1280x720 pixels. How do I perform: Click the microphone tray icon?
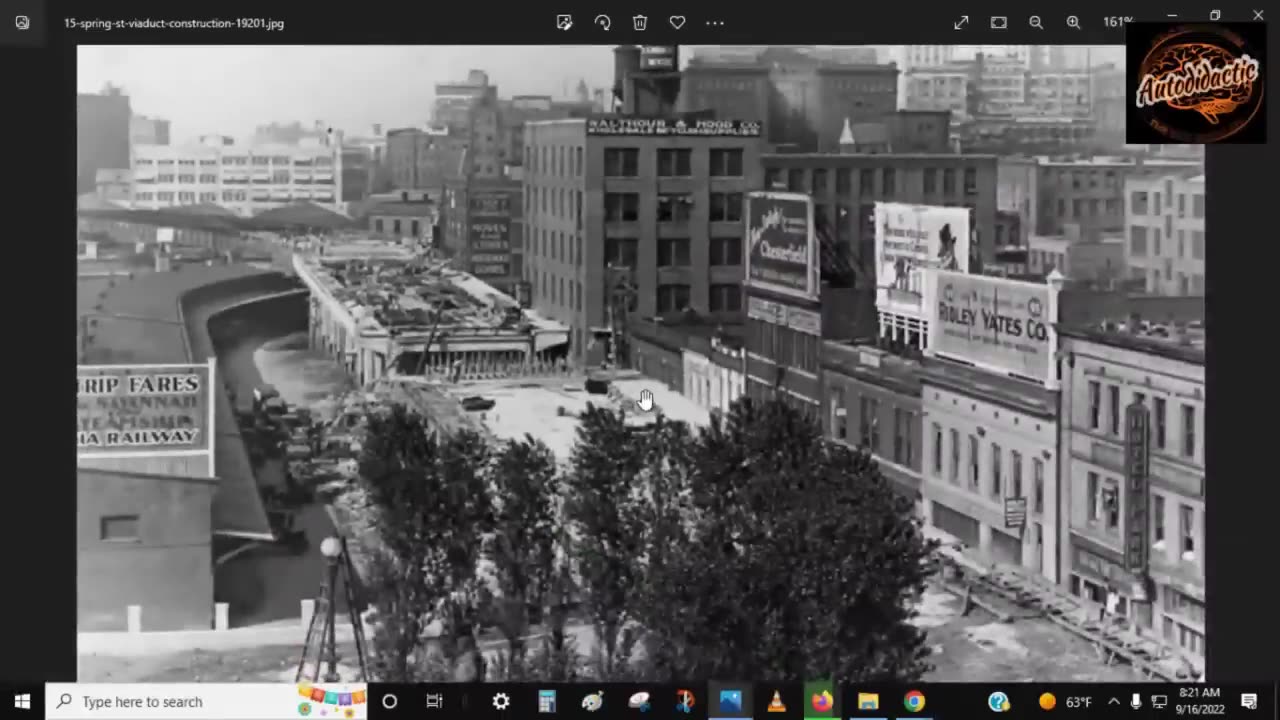1137,701
